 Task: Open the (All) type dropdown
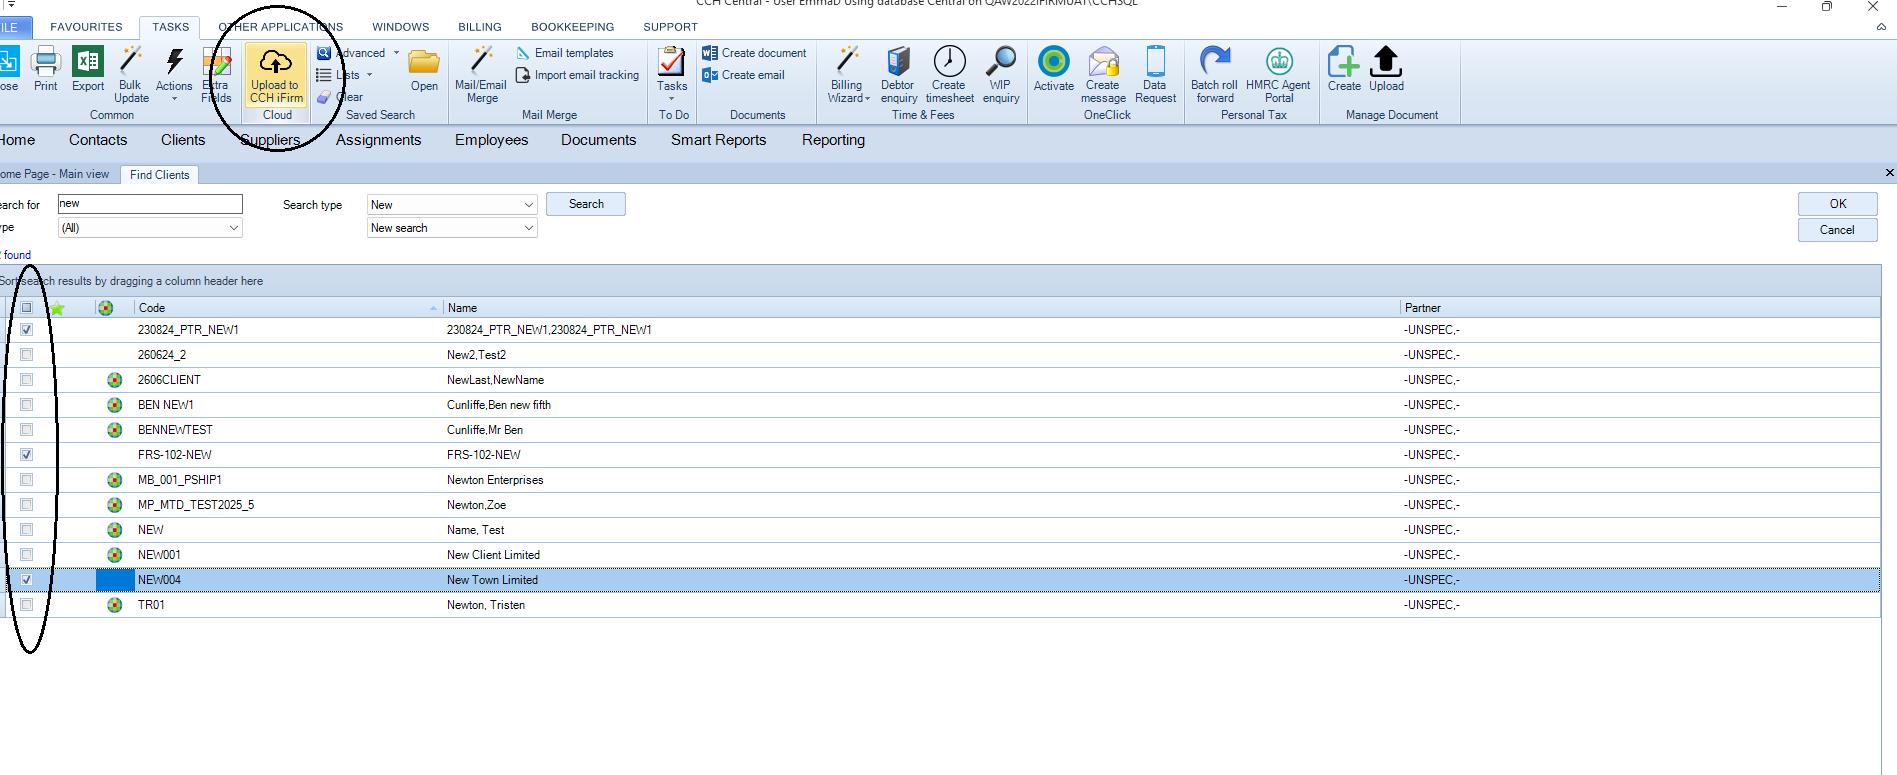pos(150,228)
